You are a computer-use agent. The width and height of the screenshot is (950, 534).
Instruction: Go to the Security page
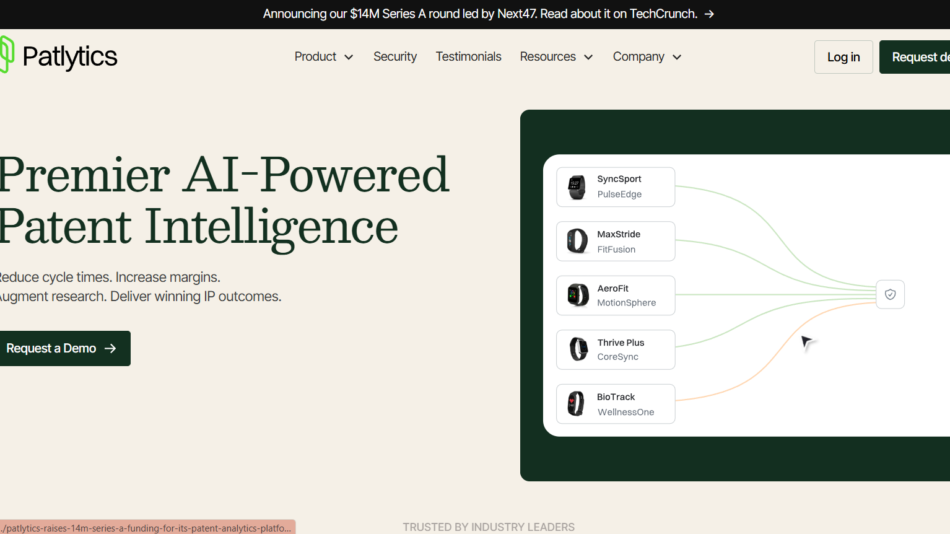tap(395, 57)
